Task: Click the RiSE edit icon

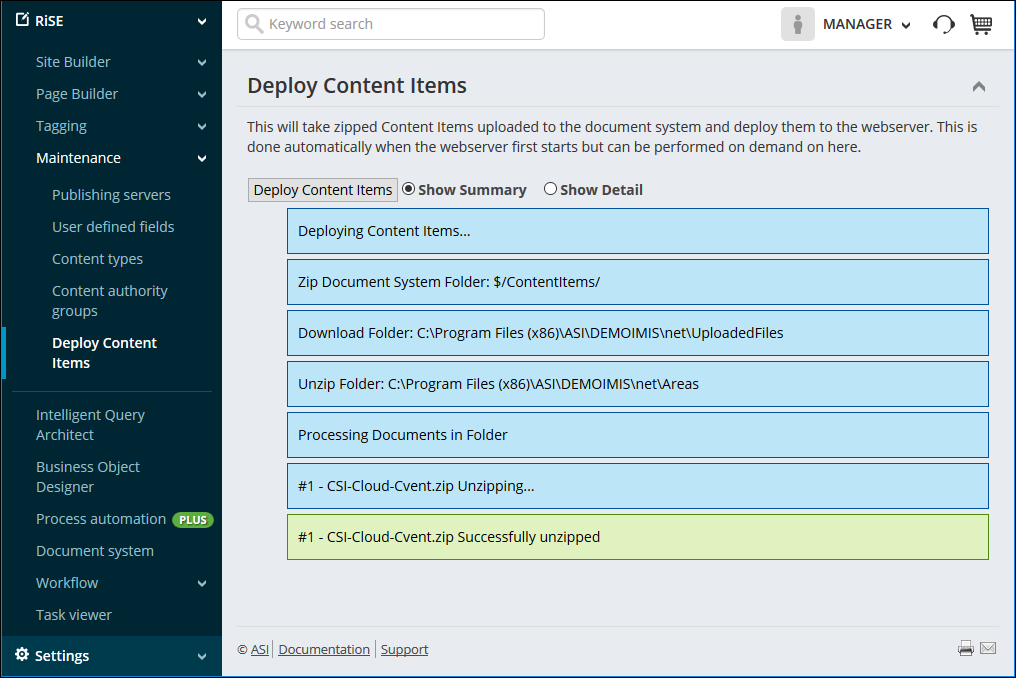Action: pos(23,20)
